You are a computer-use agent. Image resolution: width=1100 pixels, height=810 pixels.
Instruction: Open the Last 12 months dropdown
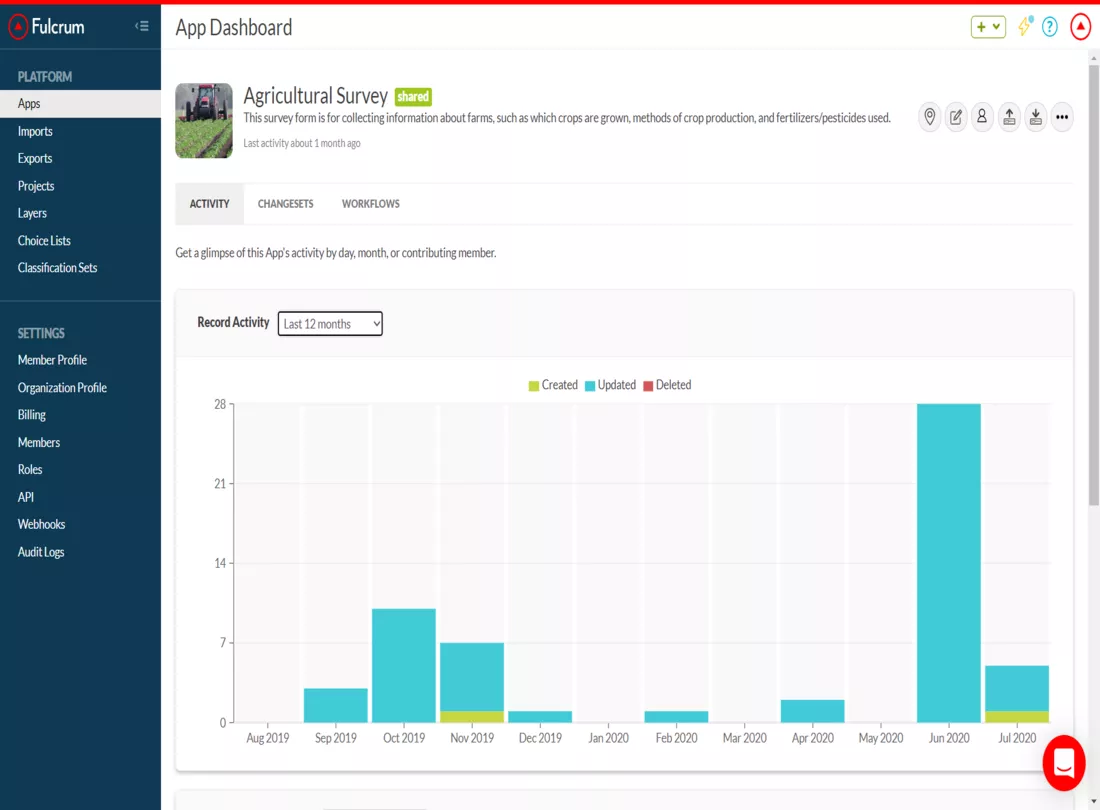click(330, 323)
